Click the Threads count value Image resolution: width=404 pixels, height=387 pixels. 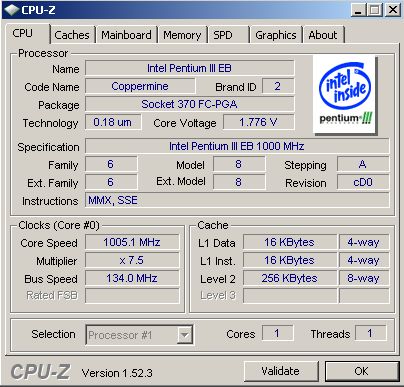point(370,333)
